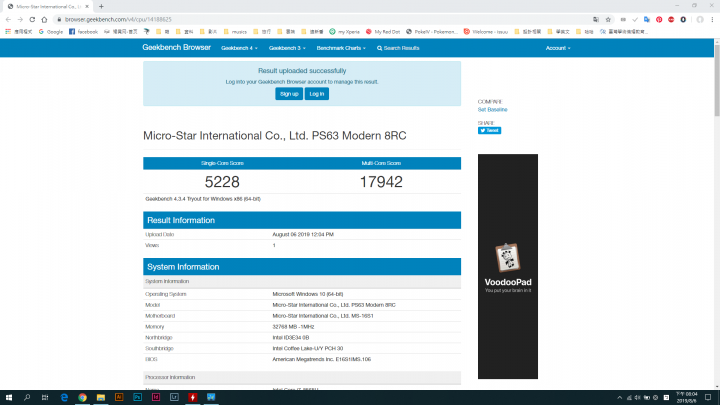
Task: Open File Explorer from the taskbar
Action: point(101,397)
